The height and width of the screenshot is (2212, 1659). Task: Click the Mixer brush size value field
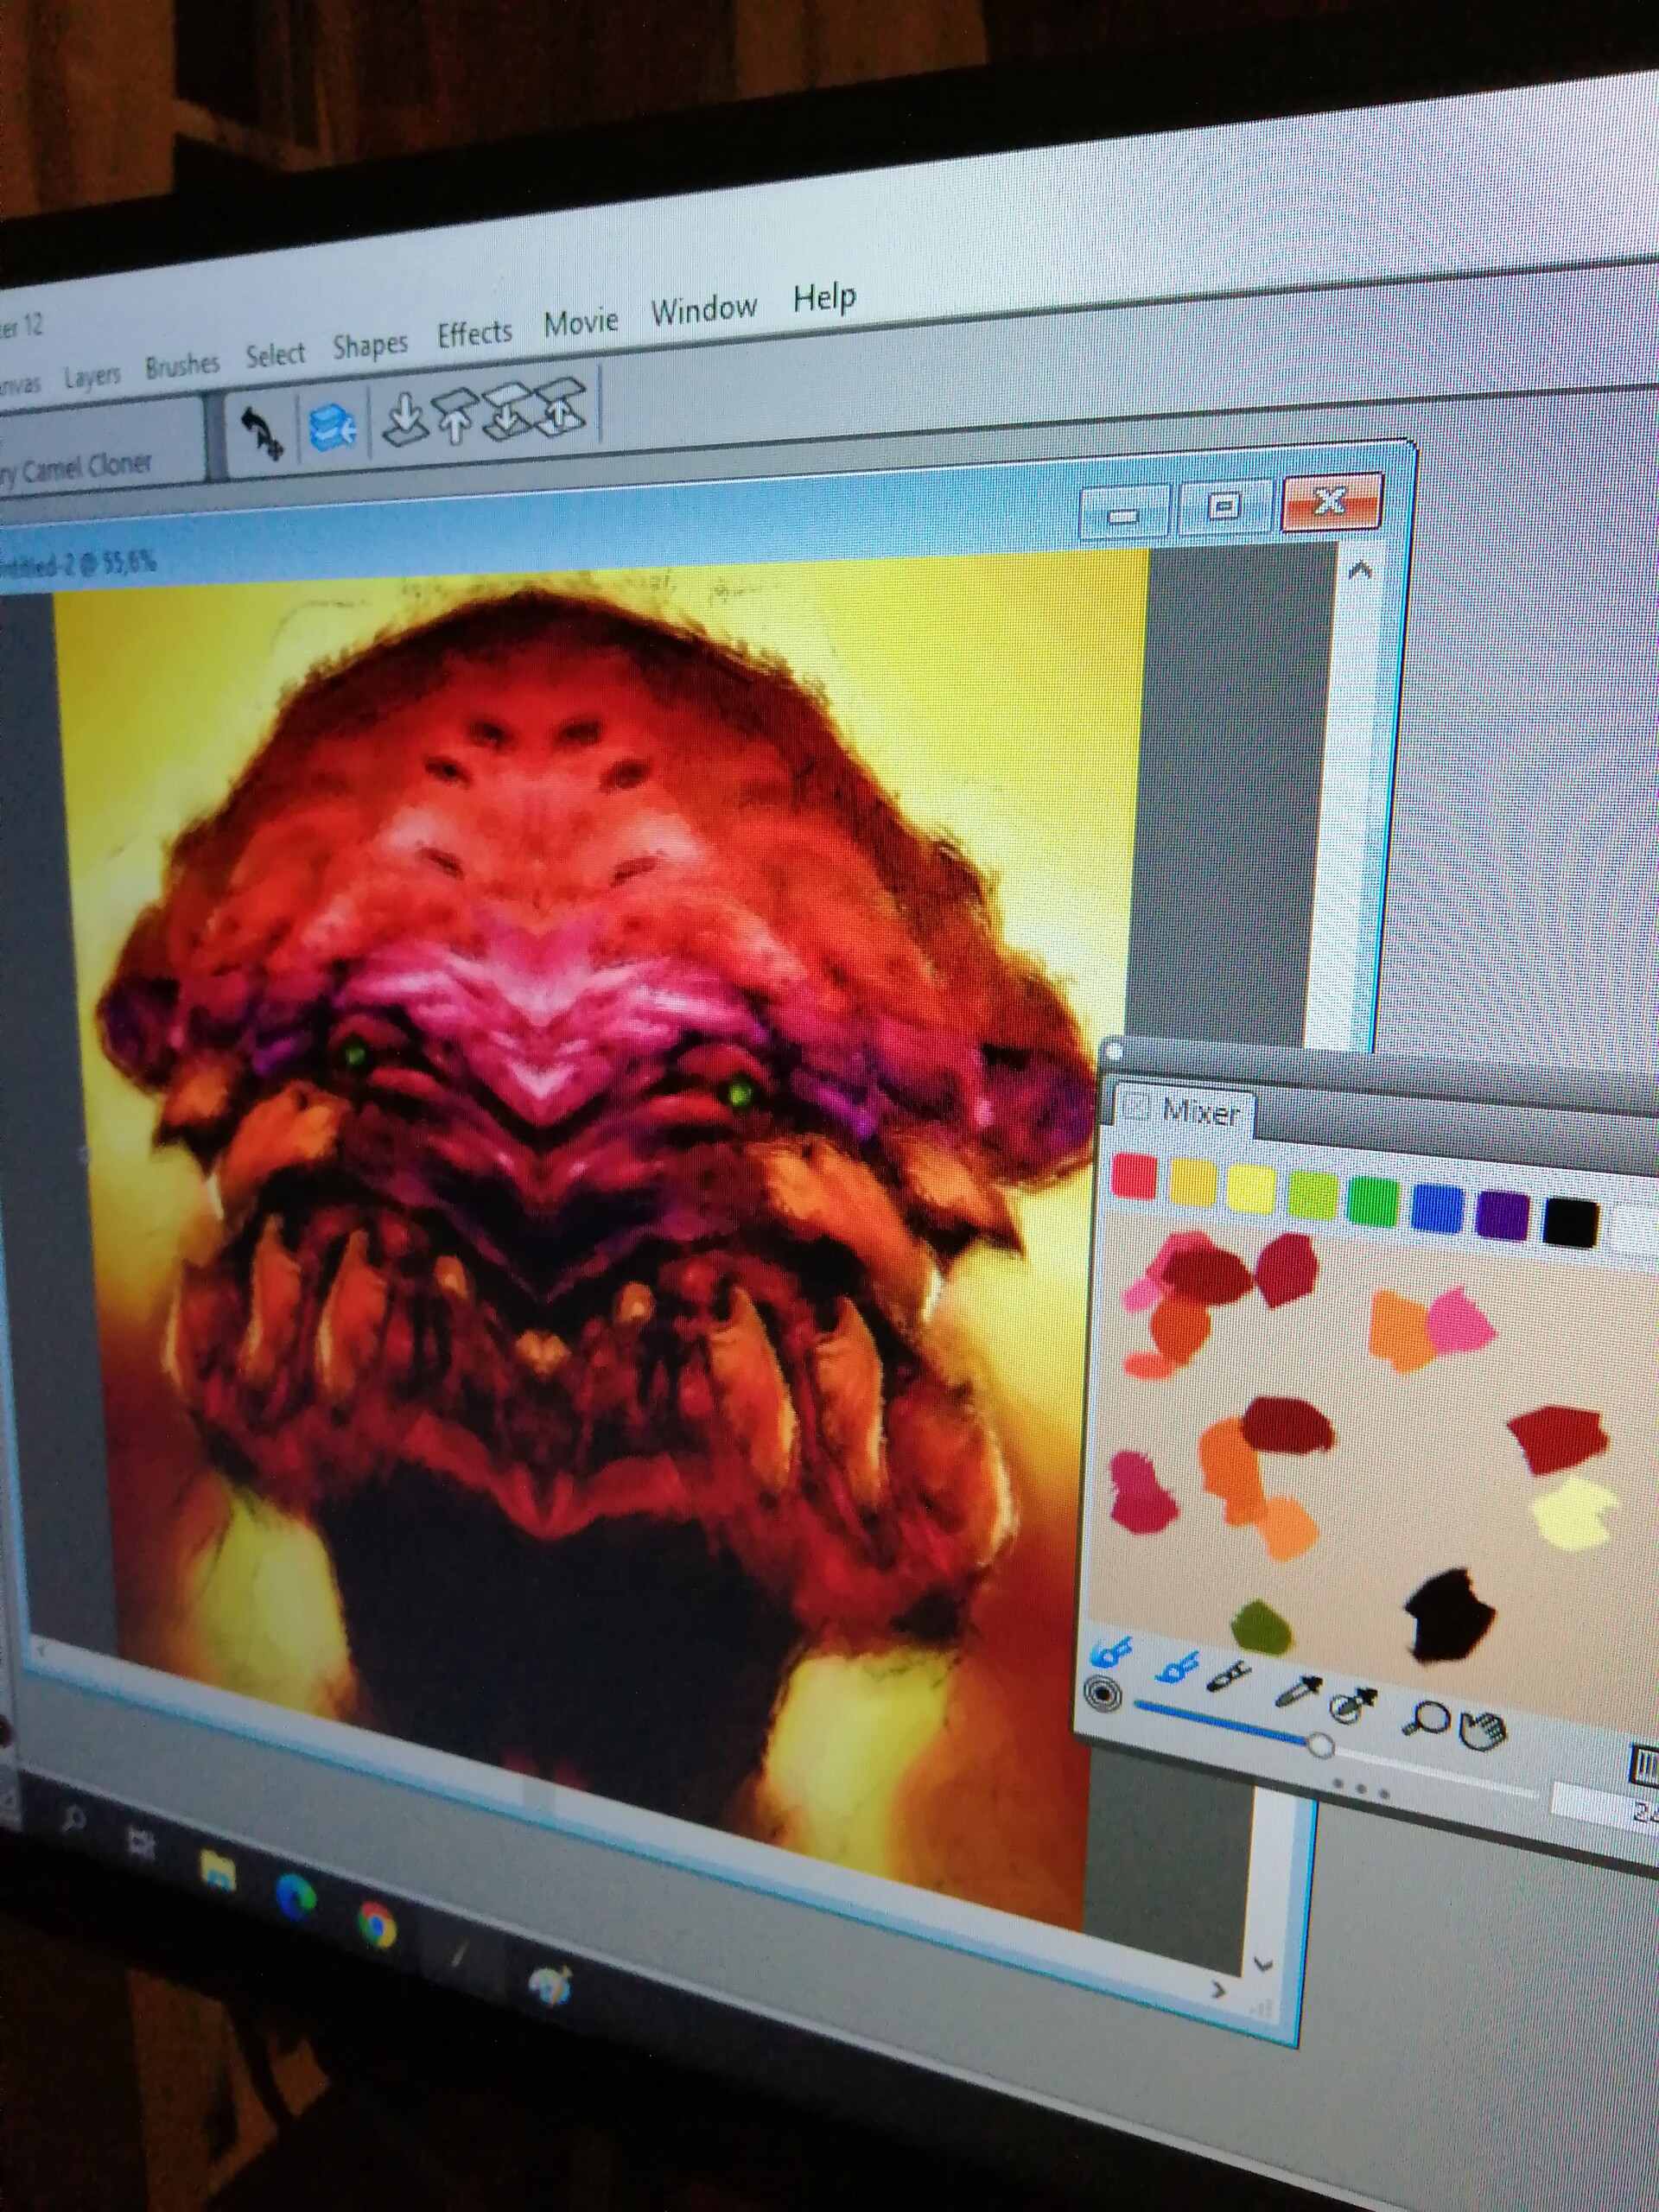(x=1606, y=1806)
